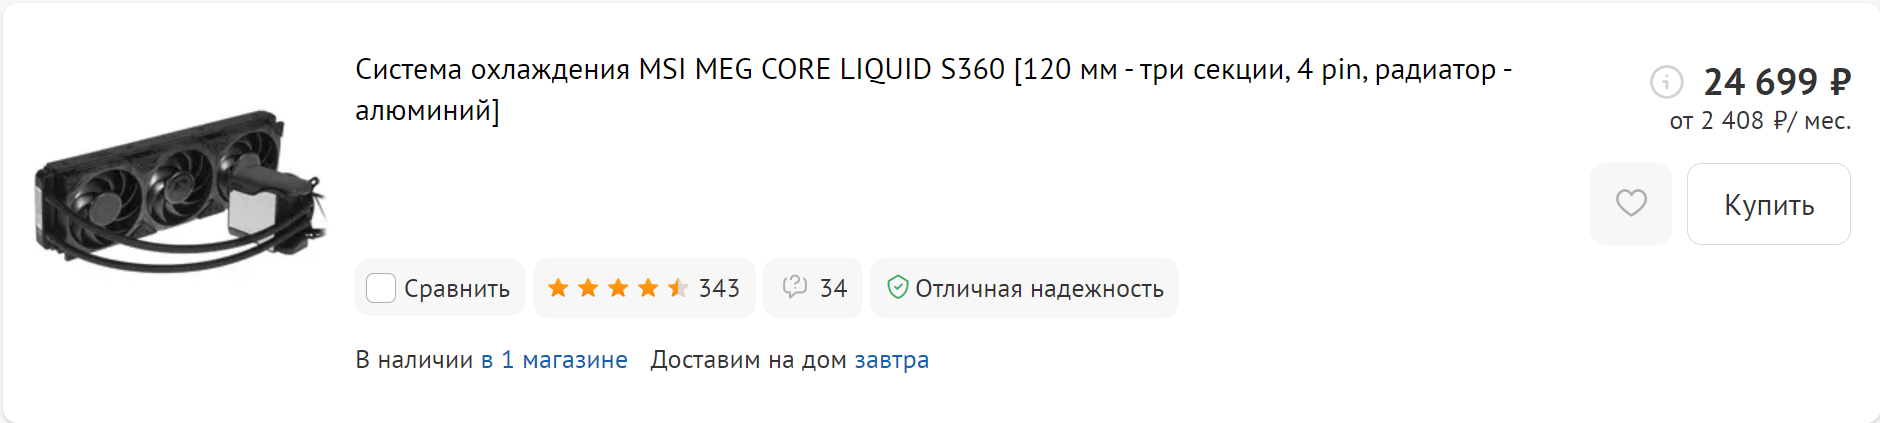1880x423 pixels.
Task: Click the first orange rating star
Action: point(558,288)
